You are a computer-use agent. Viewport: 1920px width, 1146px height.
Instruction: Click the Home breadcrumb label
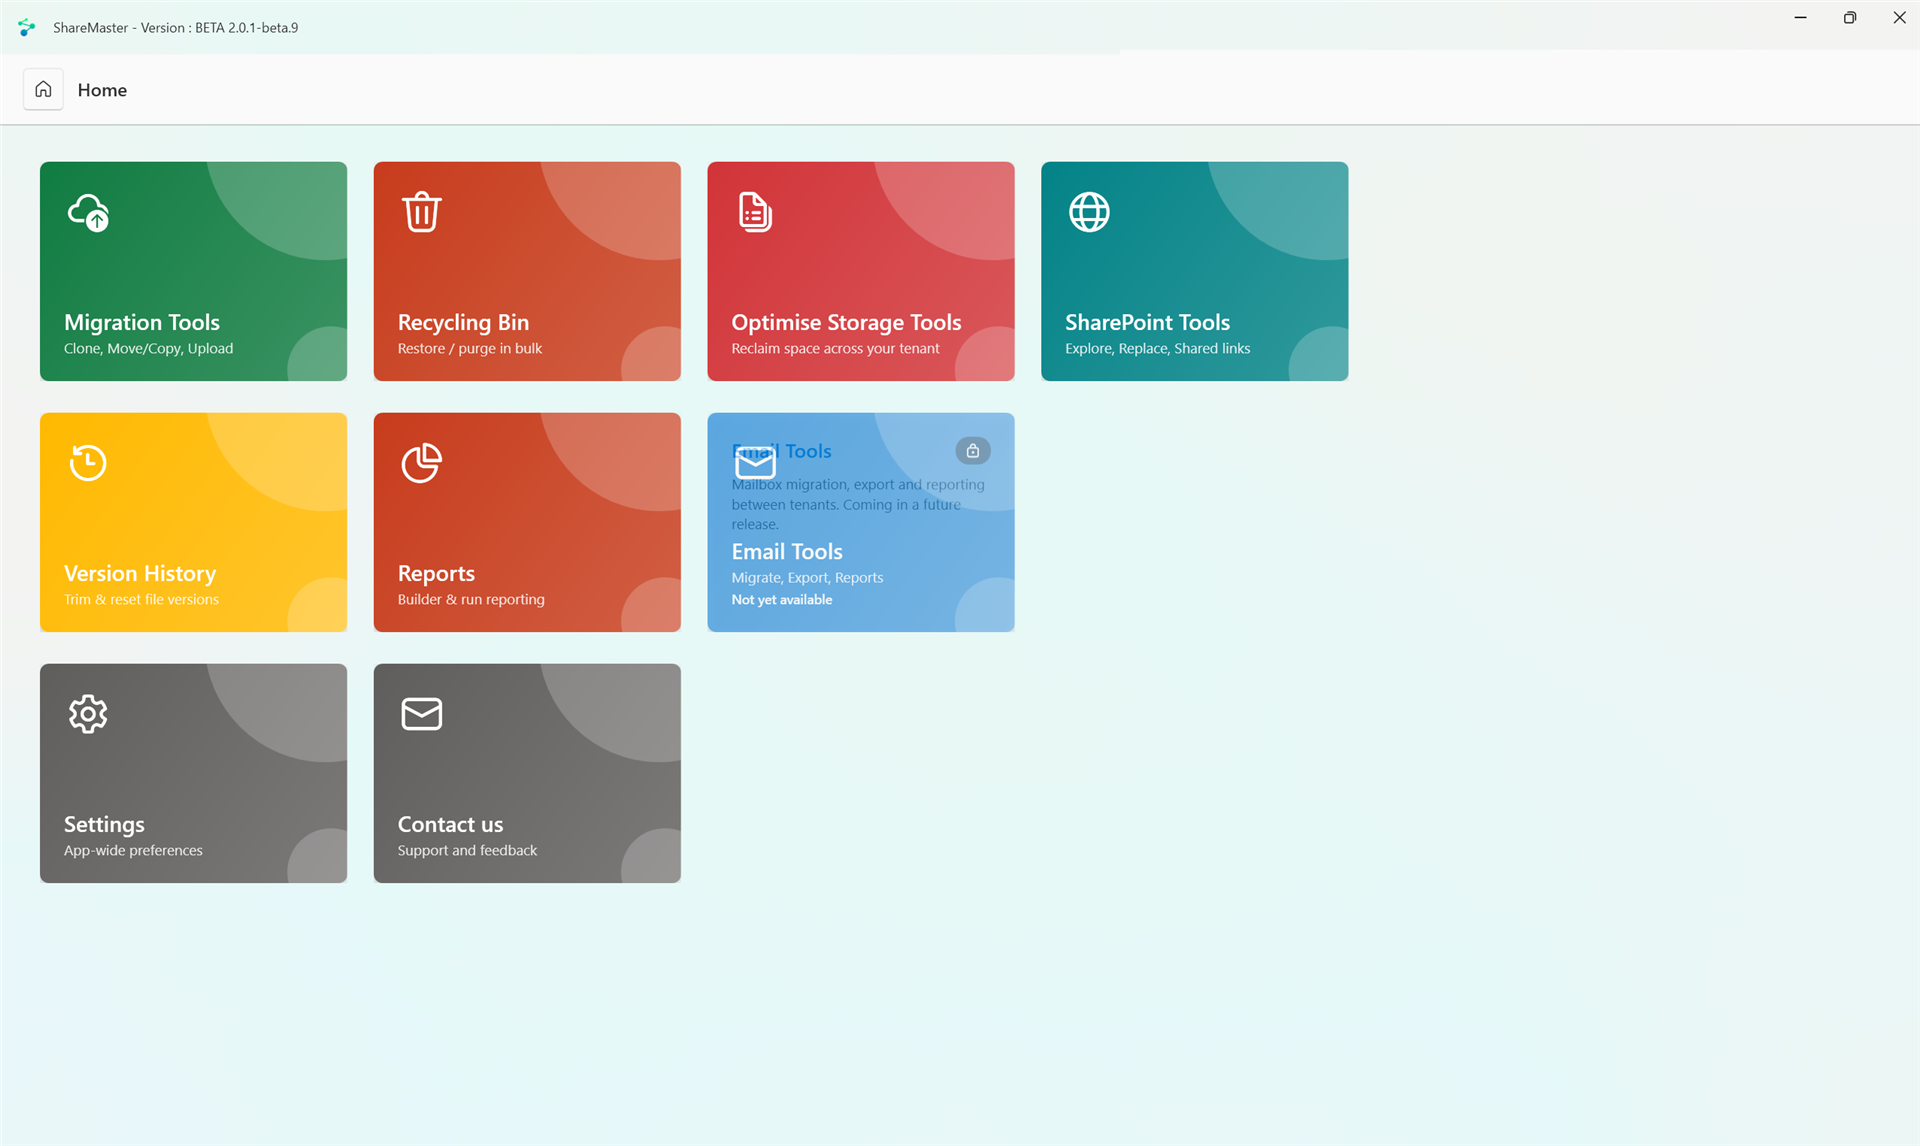tap(102, 90)
